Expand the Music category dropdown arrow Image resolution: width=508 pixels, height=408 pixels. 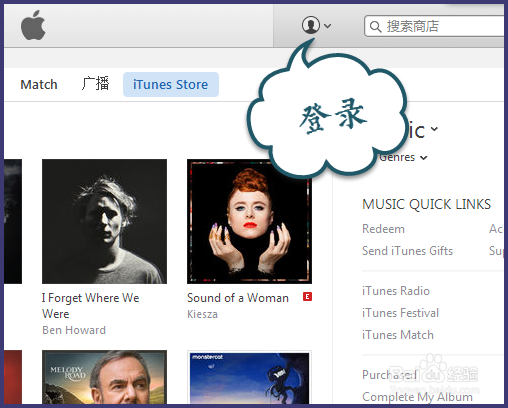tap(434, 129)
